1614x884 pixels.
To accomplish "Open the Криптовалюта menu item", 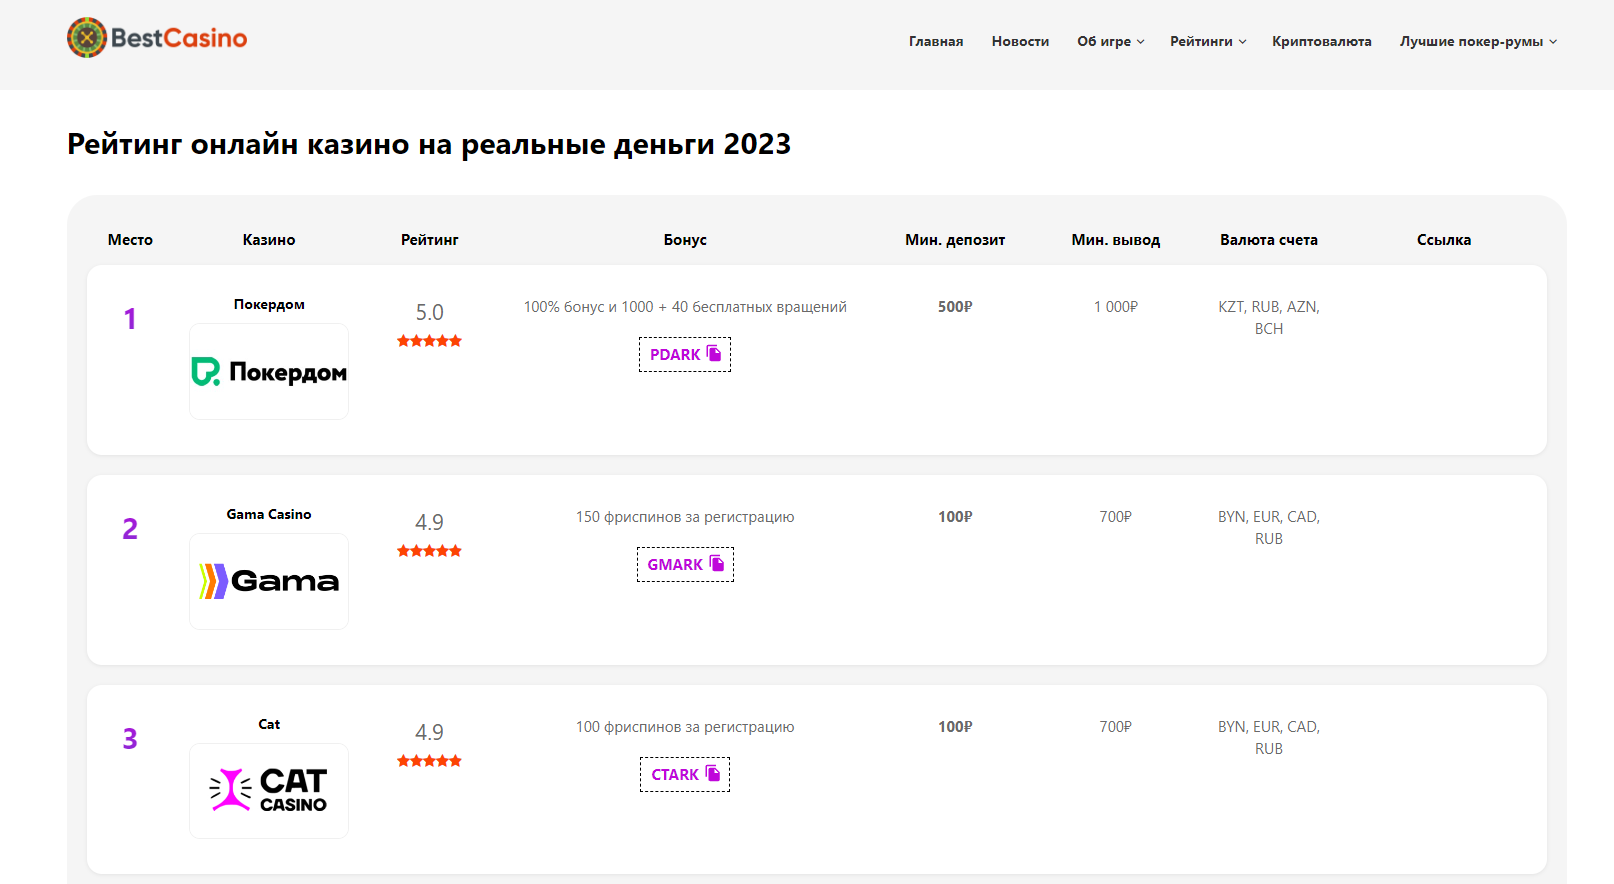I will click(1322, 41).
